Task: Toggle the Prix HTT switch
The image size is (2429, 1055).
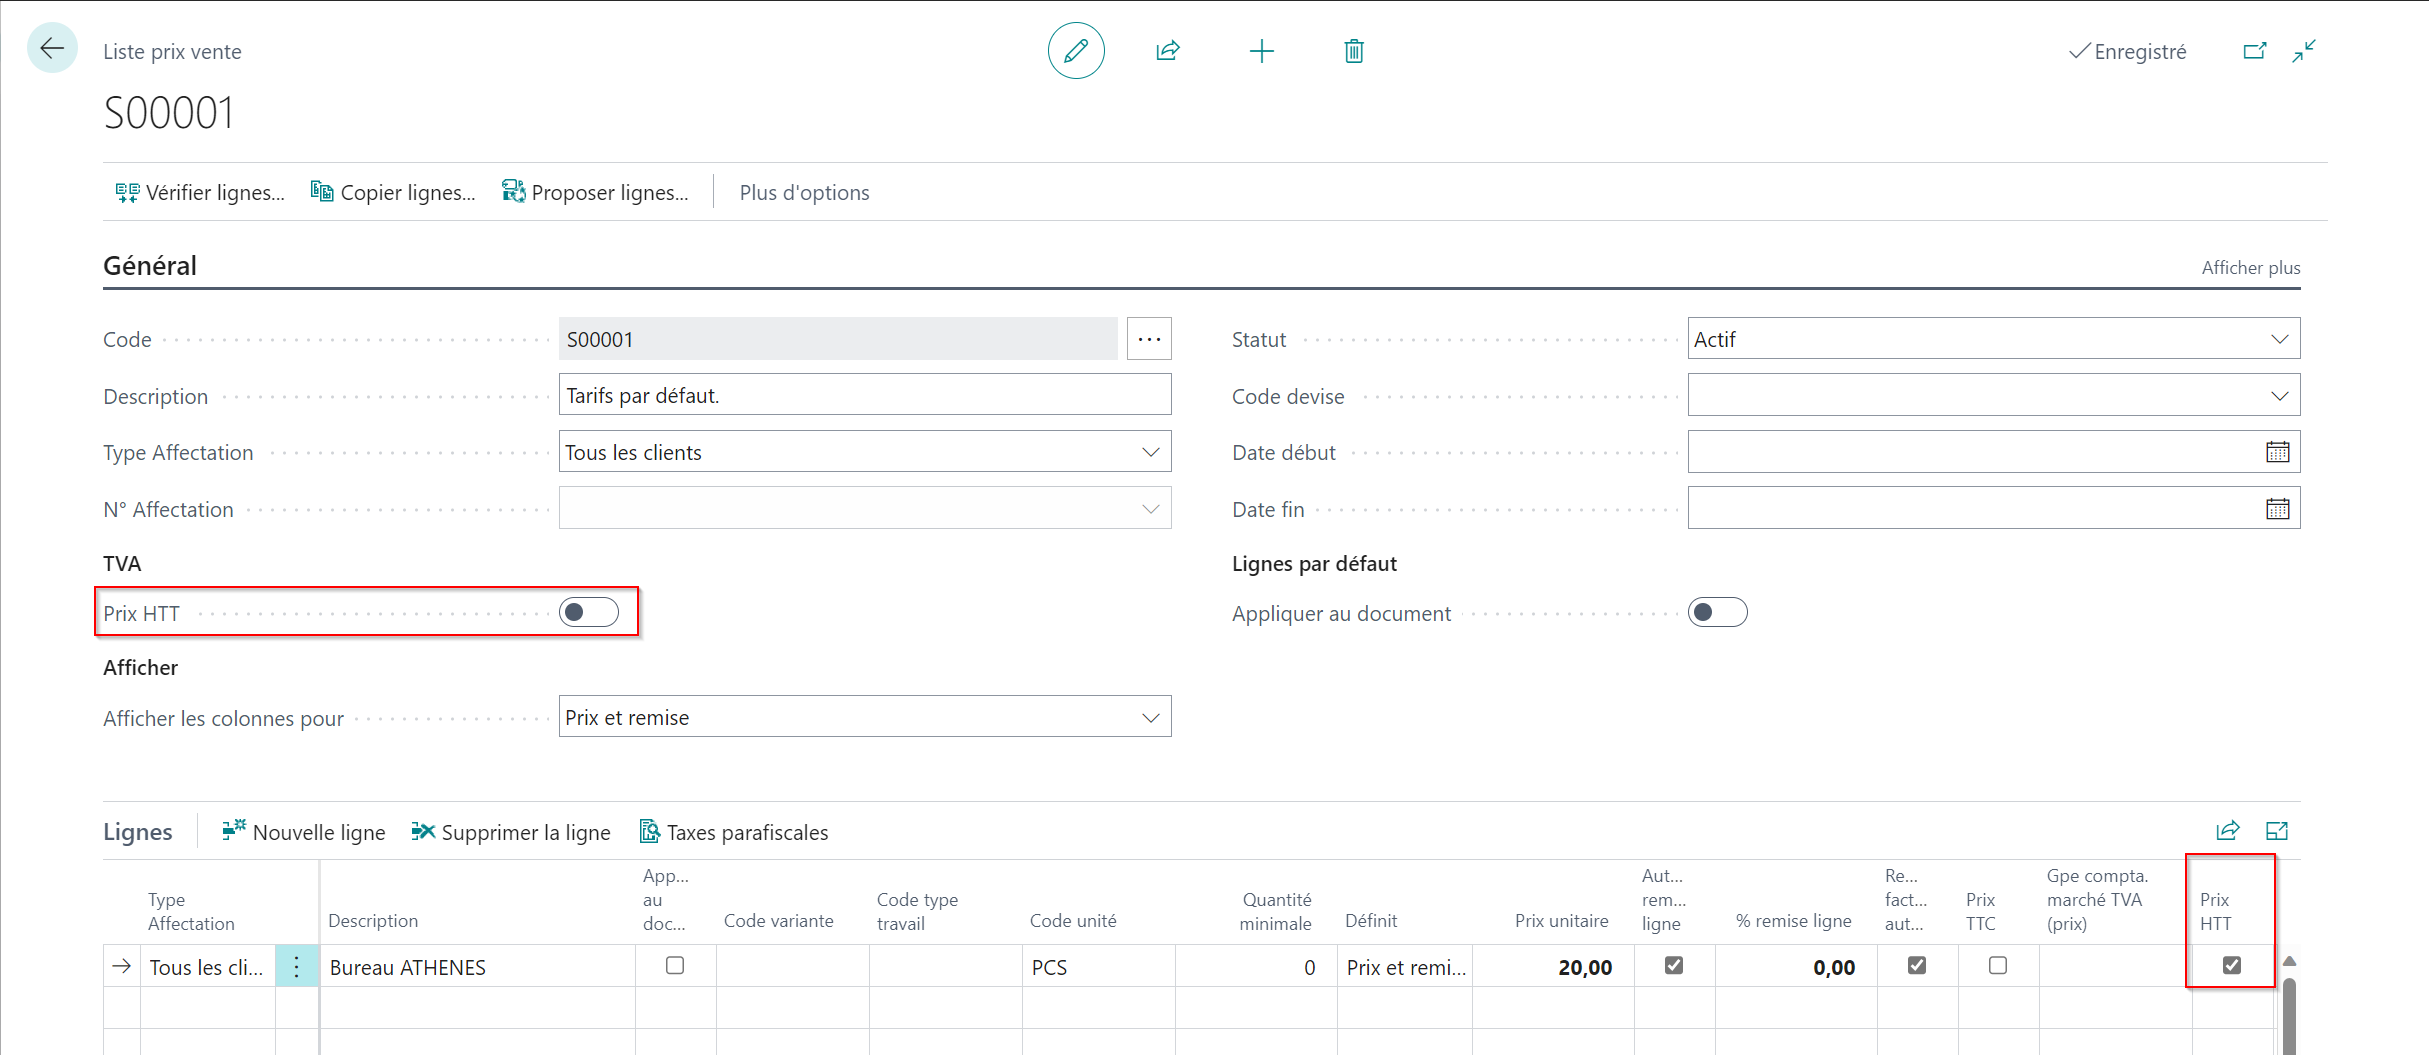Action: pyautogui.click(x=589, y=612)
